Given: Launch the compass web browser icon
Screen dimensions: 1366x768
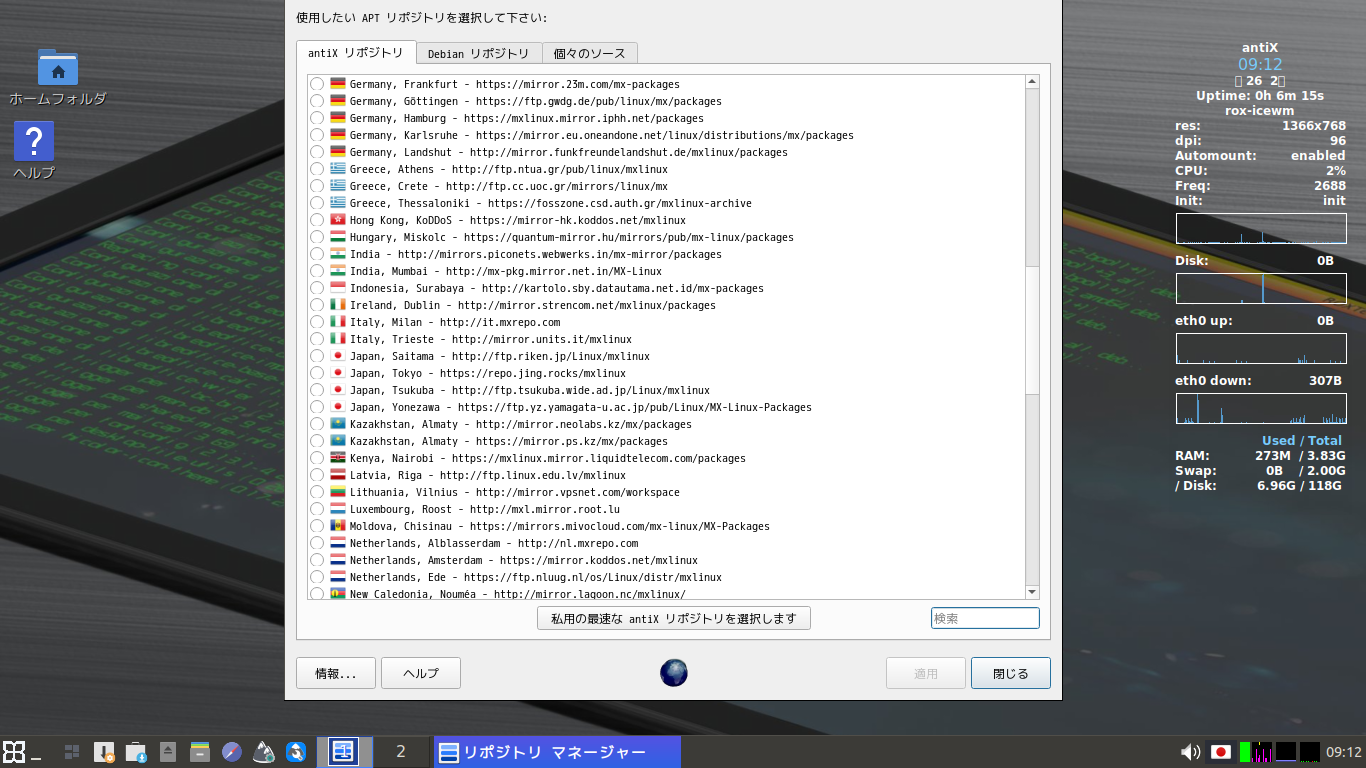Looking at the screenshot, I should 232,752.
